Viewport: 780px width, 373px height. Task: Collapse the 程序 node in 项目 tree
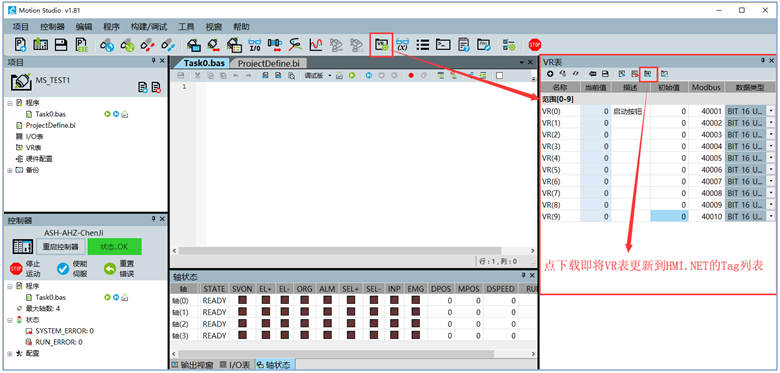10,103
